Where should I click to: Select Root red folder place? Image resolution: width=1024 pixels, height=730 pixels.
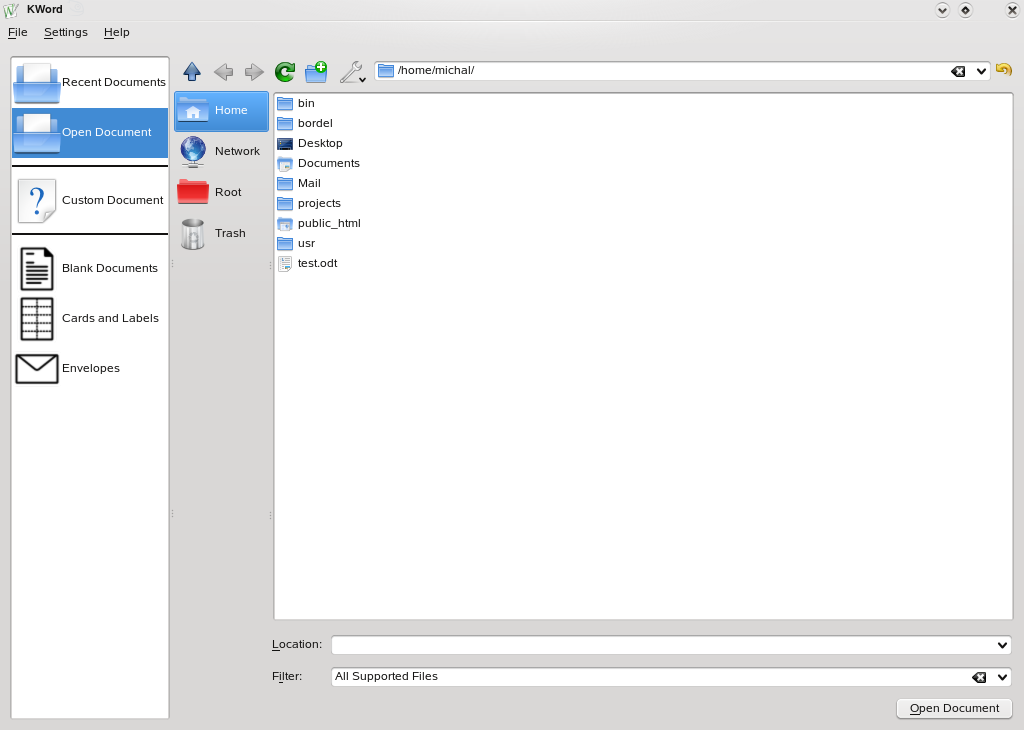[x=221, y=193]
